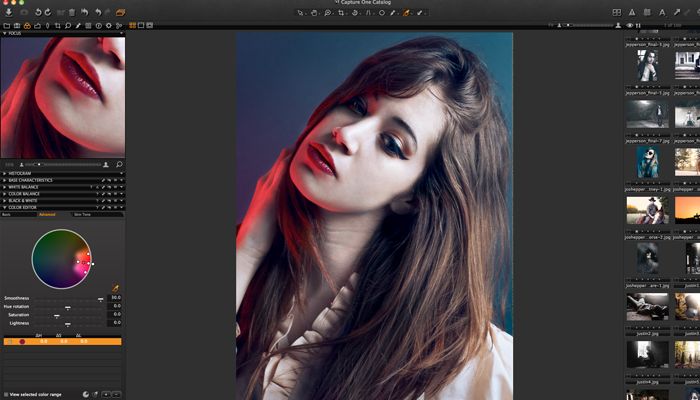Open the Color tool tab (three circles)
Viewport: 700px width, 400px height.
(x=27, y=26)
